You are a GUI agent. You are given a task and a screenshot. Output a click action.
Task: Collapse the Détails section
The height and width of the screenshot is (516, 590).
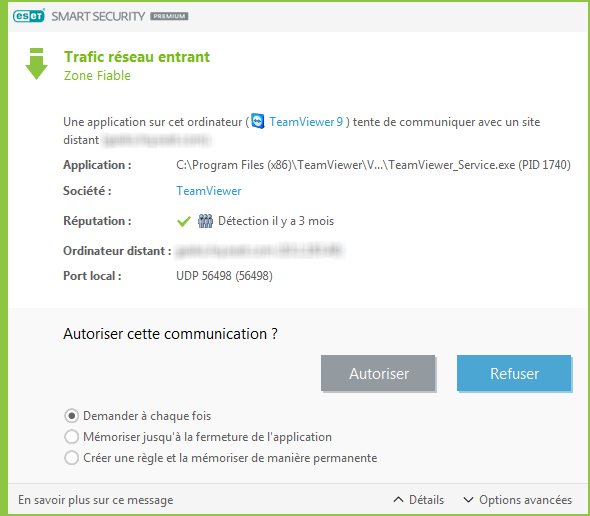click(419, 499)
